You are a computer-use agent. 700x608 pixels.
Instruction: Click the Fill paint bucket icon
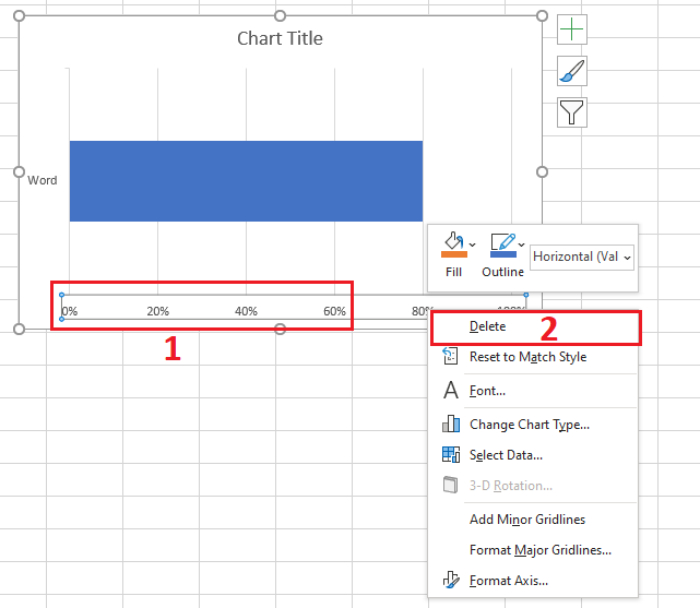tap(454, 241)
